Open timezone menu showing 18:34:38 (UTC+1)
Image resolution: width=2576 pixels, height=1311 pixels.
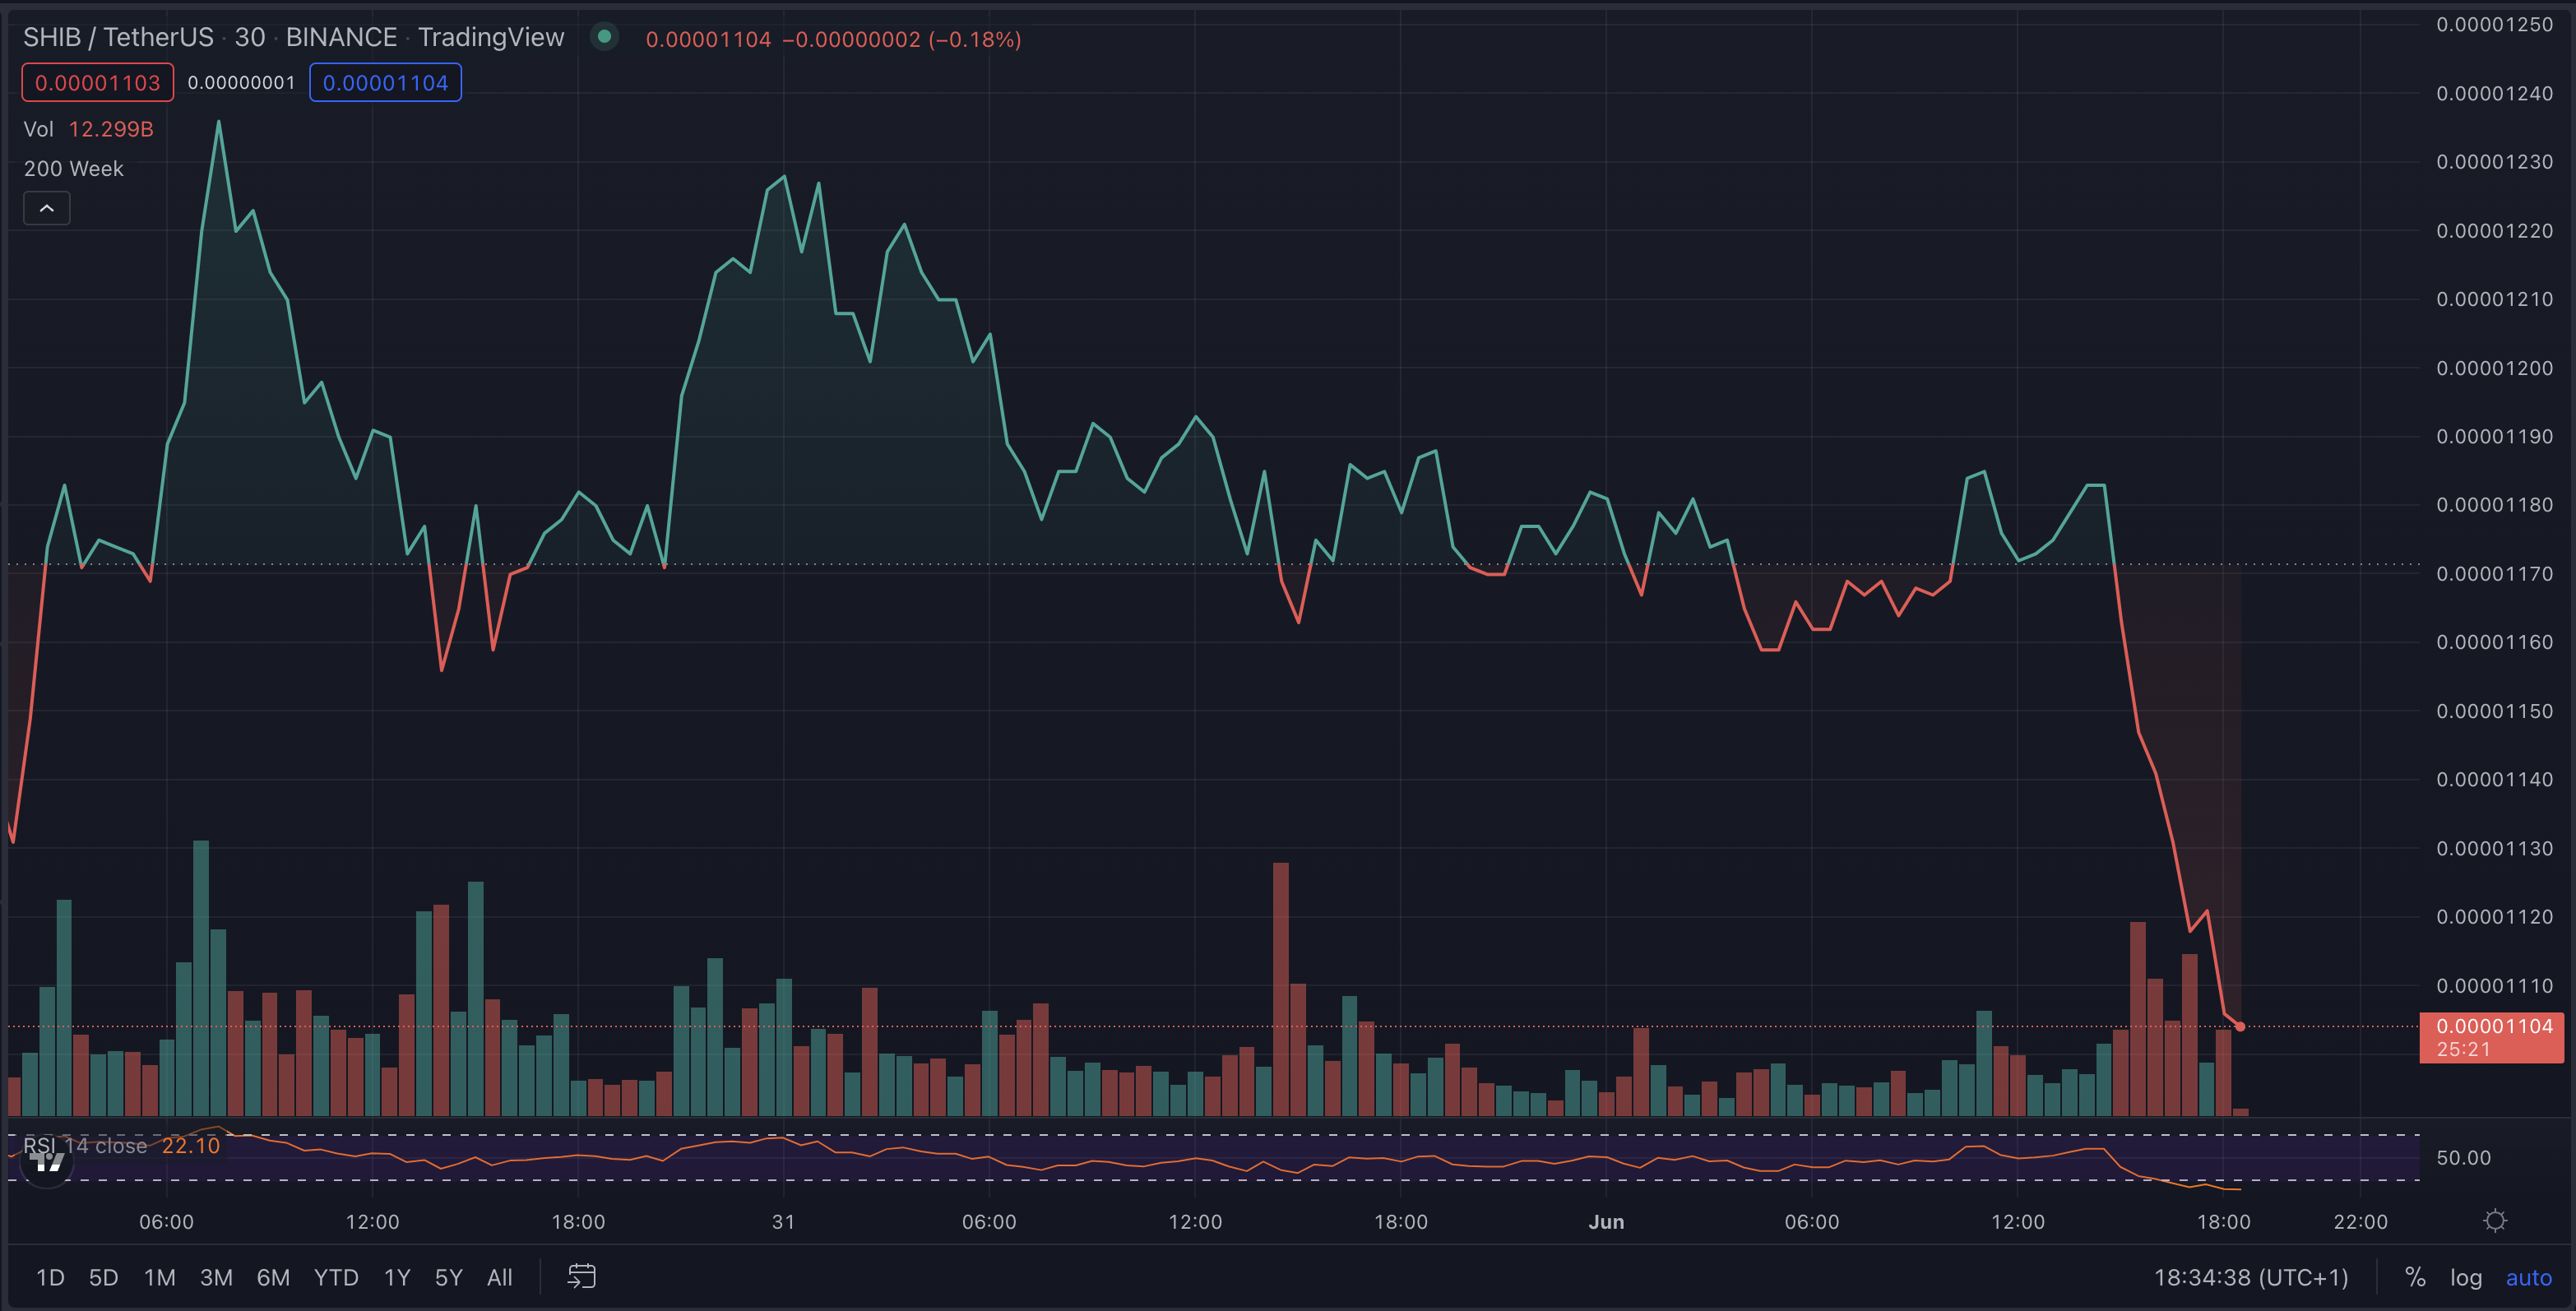point(2250,1278)
